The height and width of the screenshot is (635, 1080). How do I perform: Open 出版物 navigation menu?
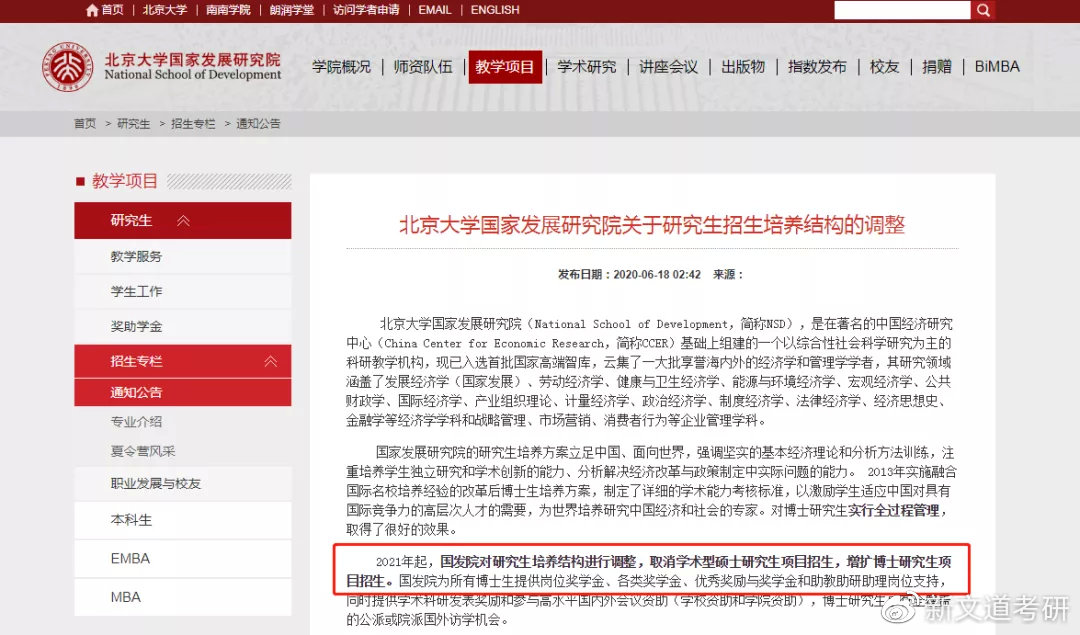[743, 67]
